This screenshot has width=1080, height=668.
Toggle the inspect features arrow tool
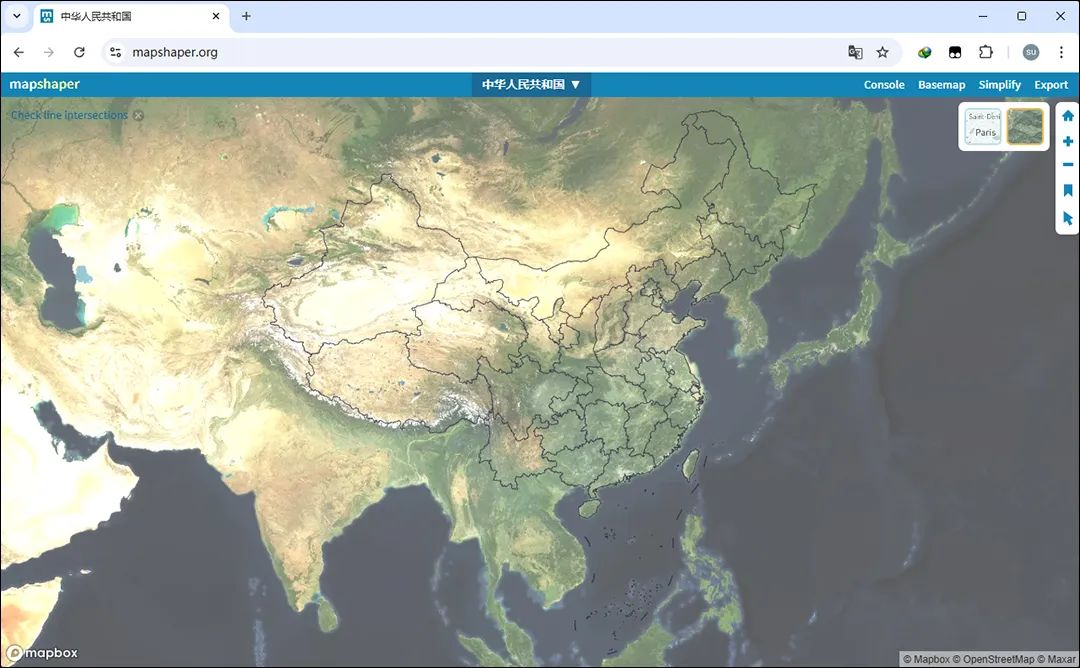(x=1067, y=217)
